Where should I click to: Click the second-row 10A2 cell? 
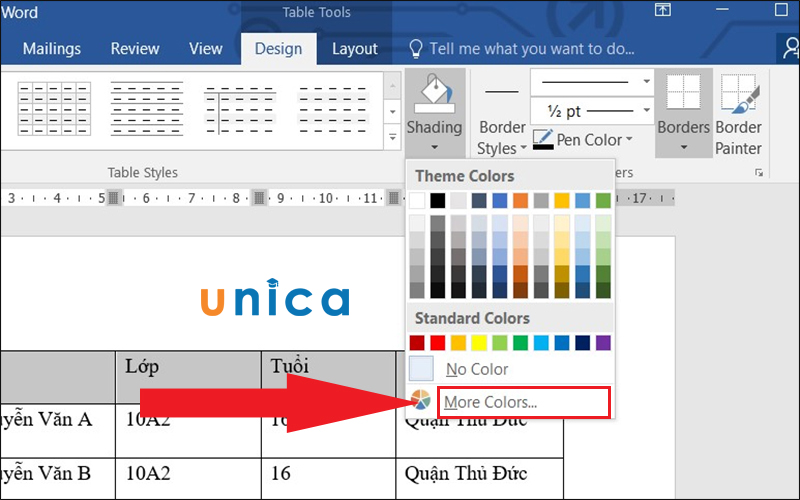[188, 431]
